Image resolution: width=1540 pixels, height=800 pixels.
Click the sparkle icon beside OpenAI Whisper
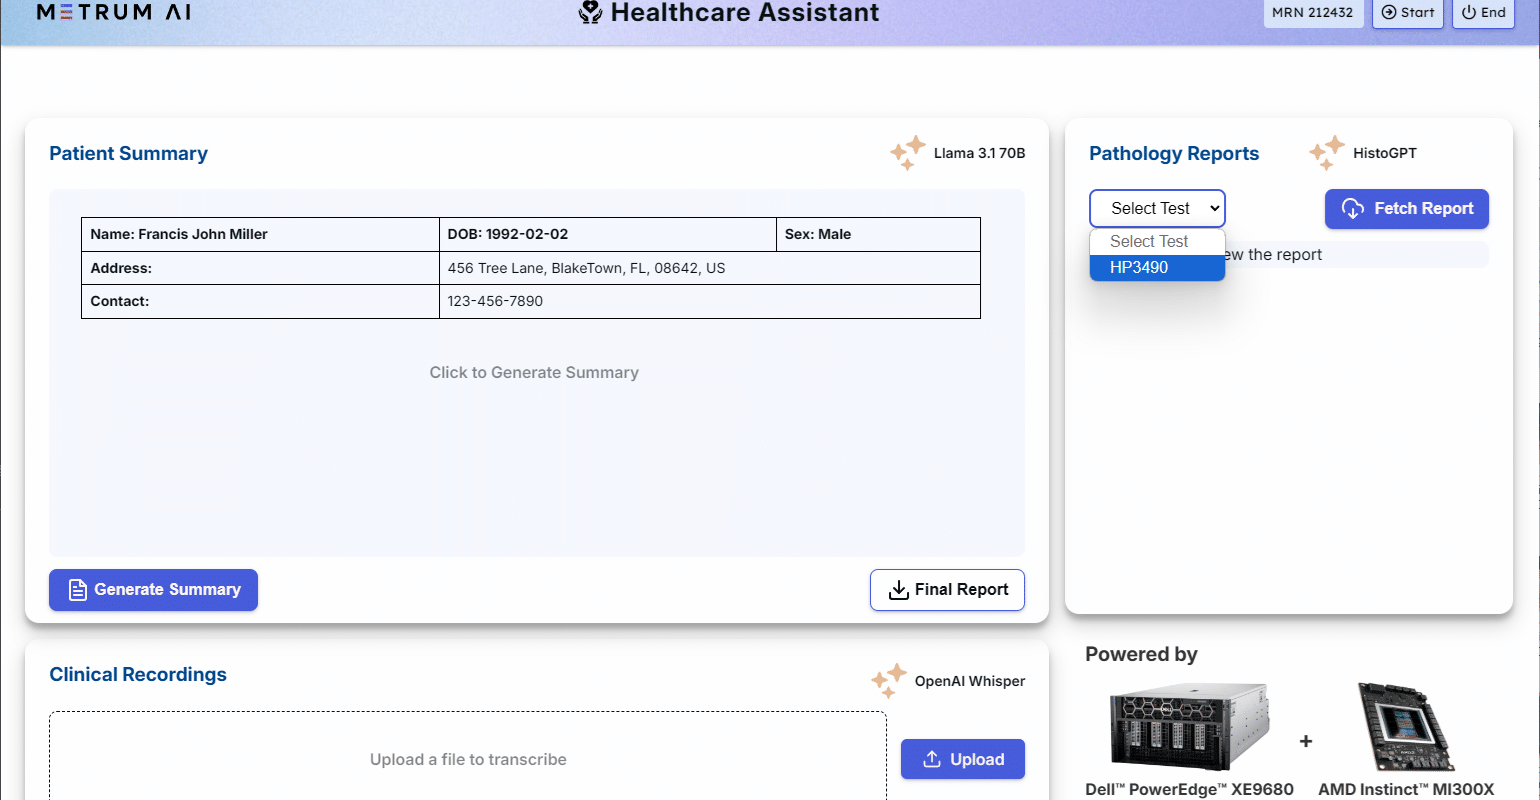[889, 681]
